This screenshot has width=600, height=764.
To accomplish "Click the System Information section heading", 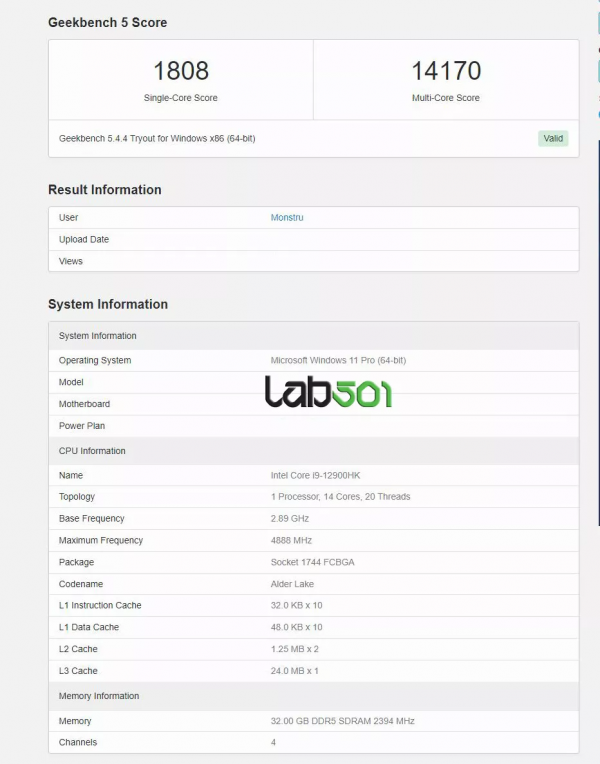I will click(108, 304).
